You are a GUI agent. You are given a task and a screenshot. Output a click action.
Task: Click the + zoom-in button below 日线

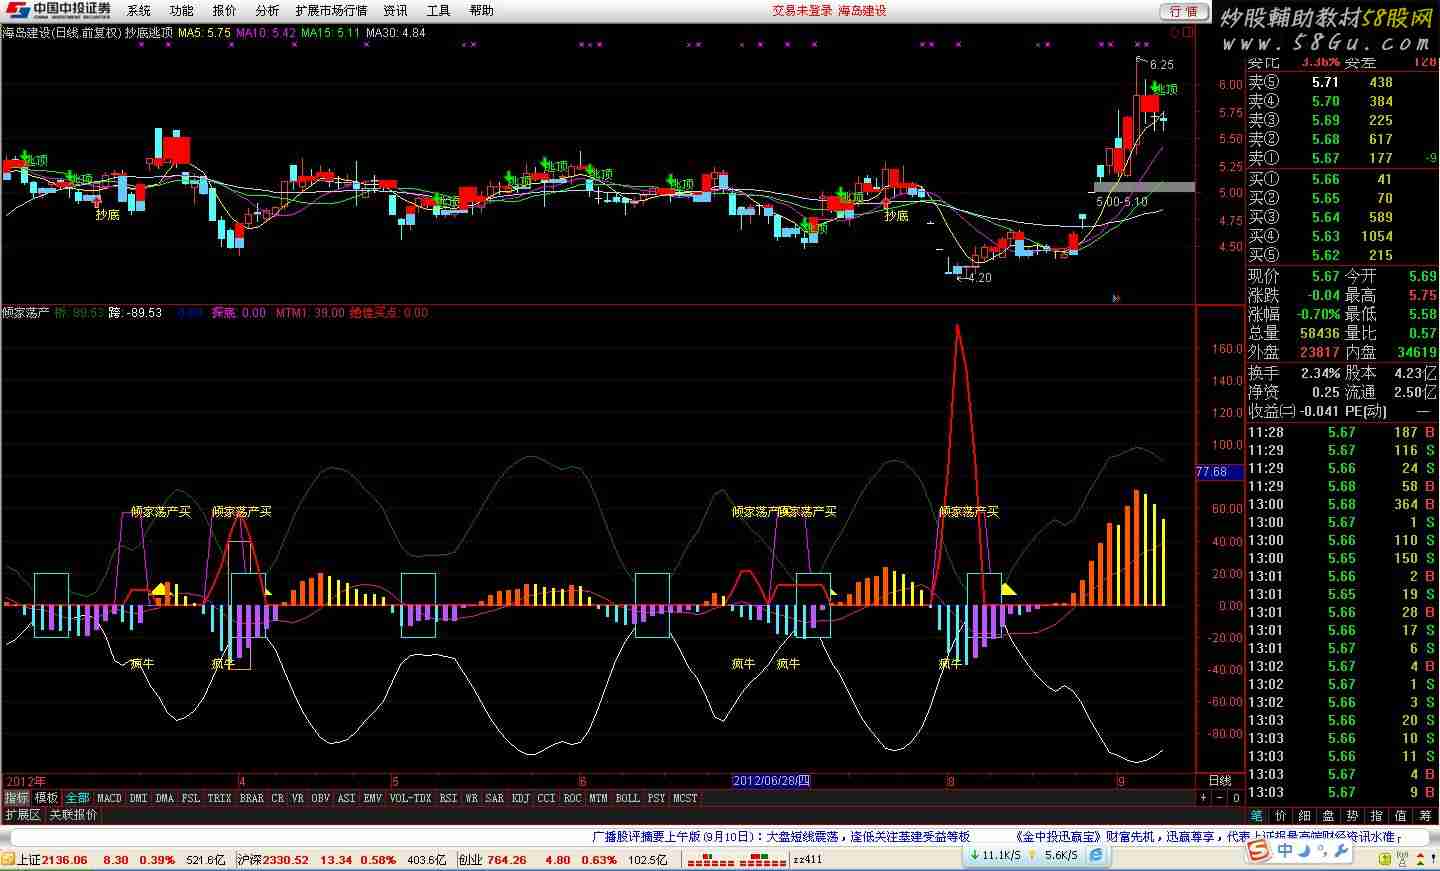pyautogui.click(x=1203, y=798)
